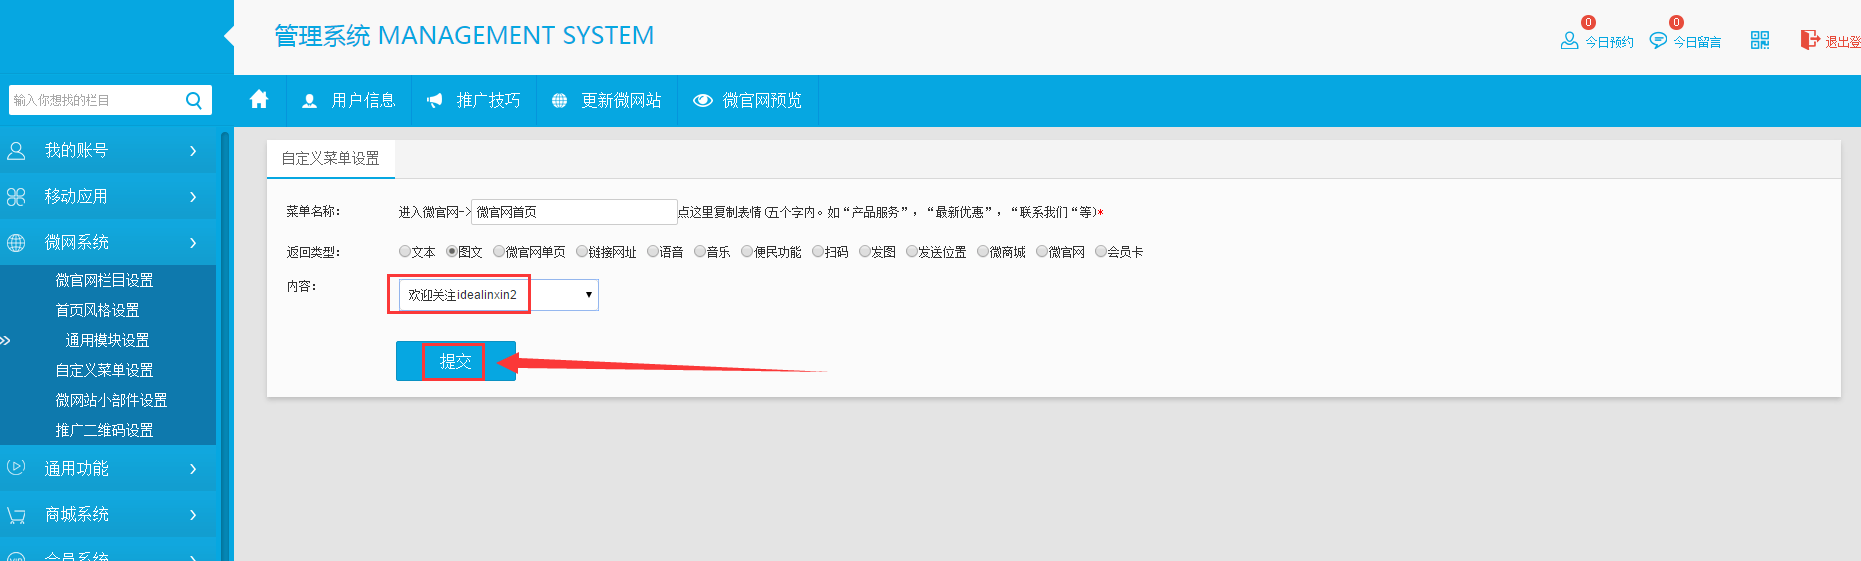Click the home icon in navigation bar
This screenshot has height=561, width=1861.
tap(259, 100)
